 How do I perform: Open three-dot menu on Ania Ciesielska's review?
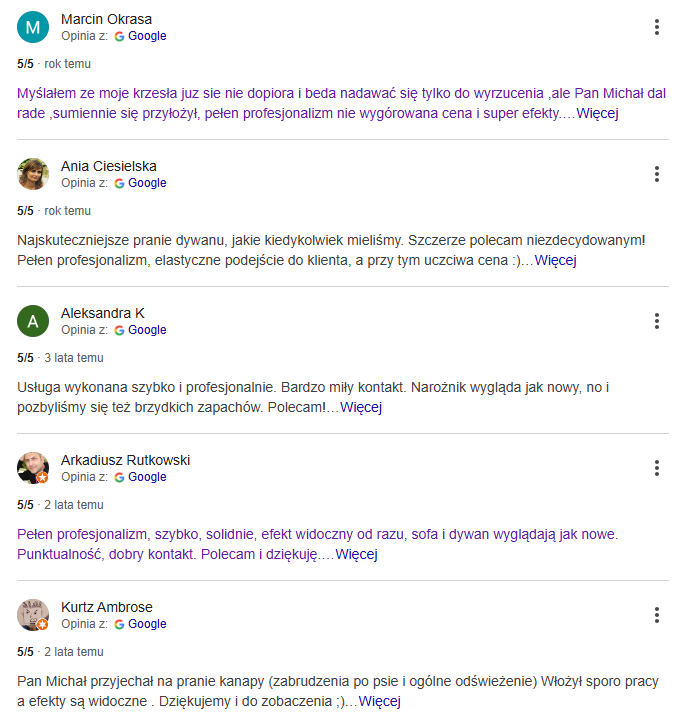point(656,174)
